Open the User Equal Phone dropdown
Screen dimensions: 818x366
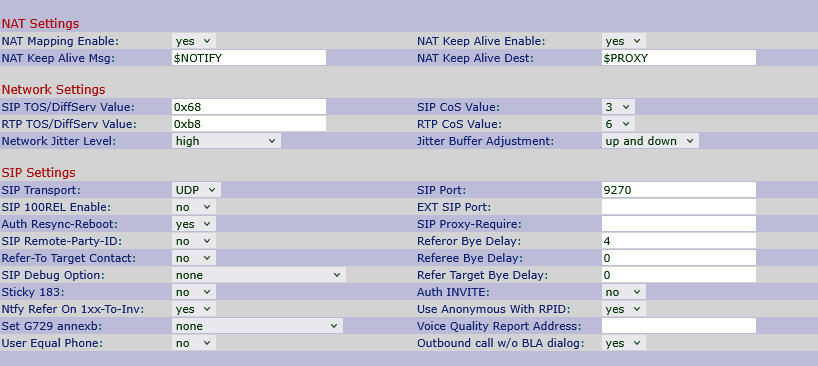click(x=194, y=343)
